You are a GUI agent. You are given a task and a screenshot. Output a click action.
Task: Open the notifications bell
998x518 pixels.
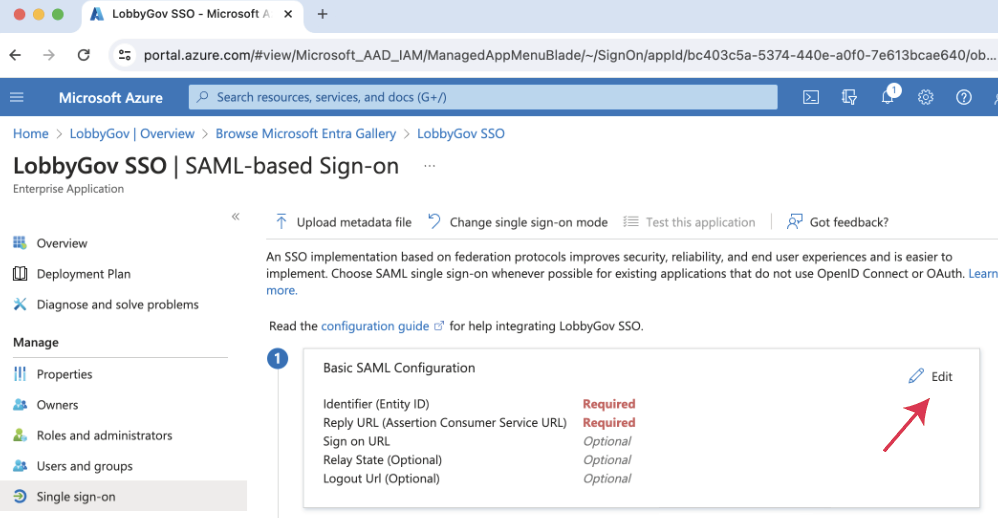click(888, 96)
